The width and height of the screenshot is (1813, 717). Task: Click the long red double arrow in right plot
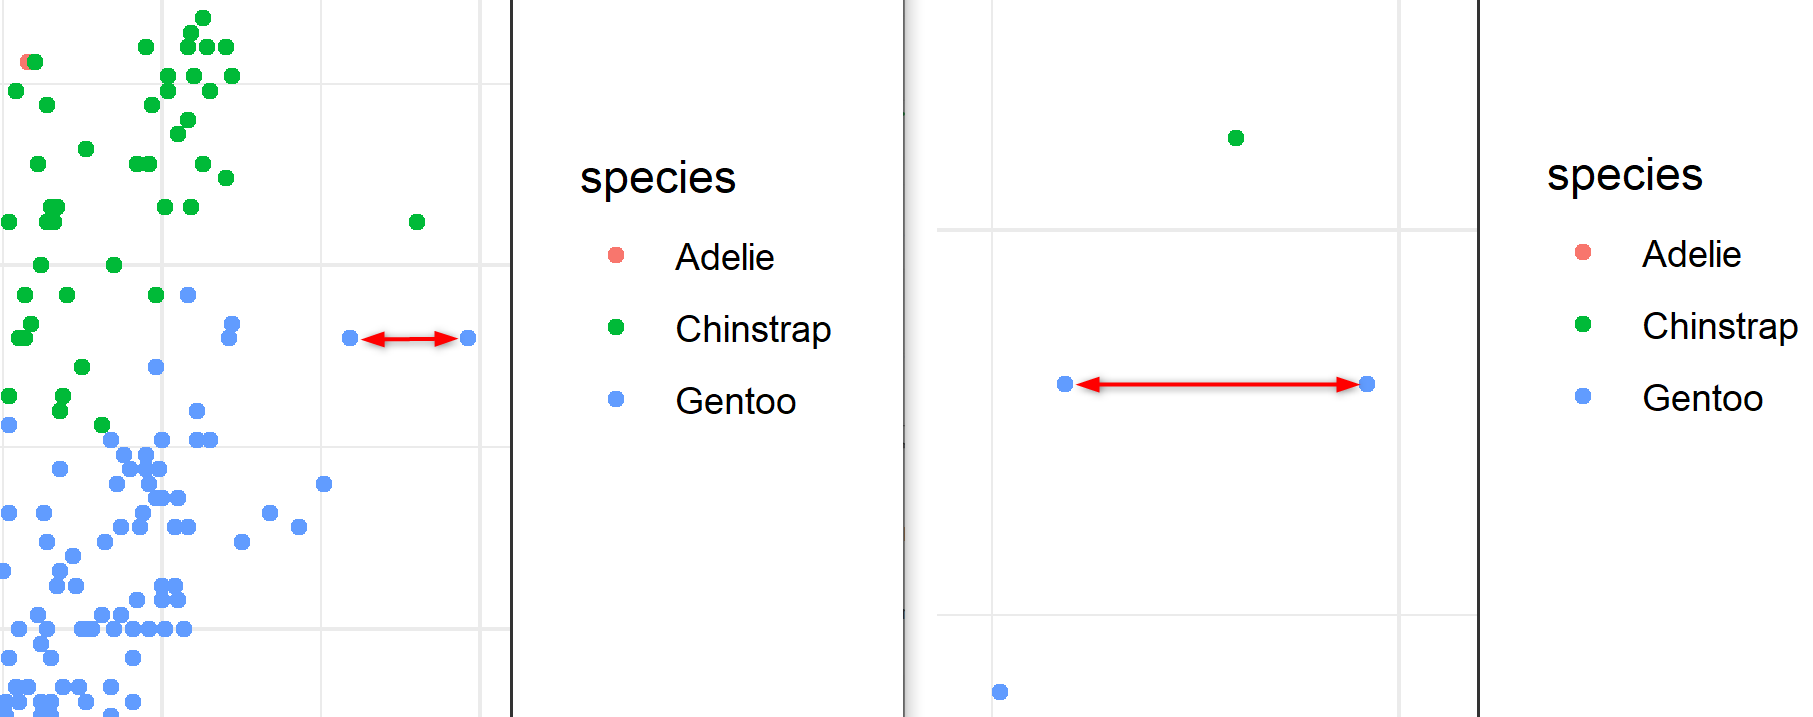[1217, 384]
